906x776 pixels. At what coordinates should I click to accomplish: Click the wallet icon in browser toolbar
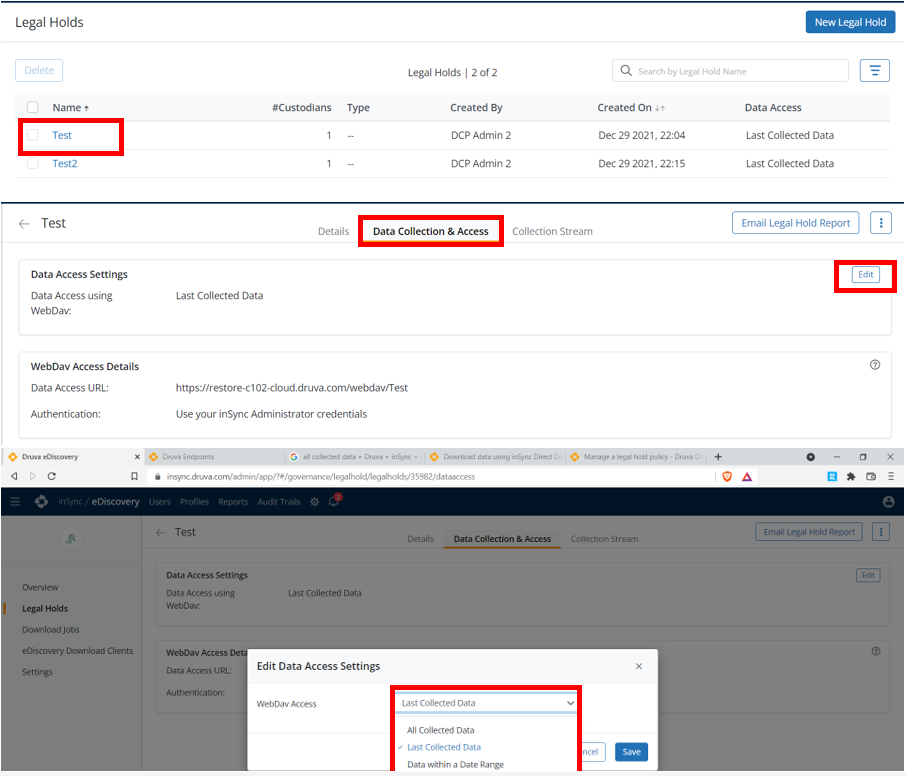coord(871,476)
